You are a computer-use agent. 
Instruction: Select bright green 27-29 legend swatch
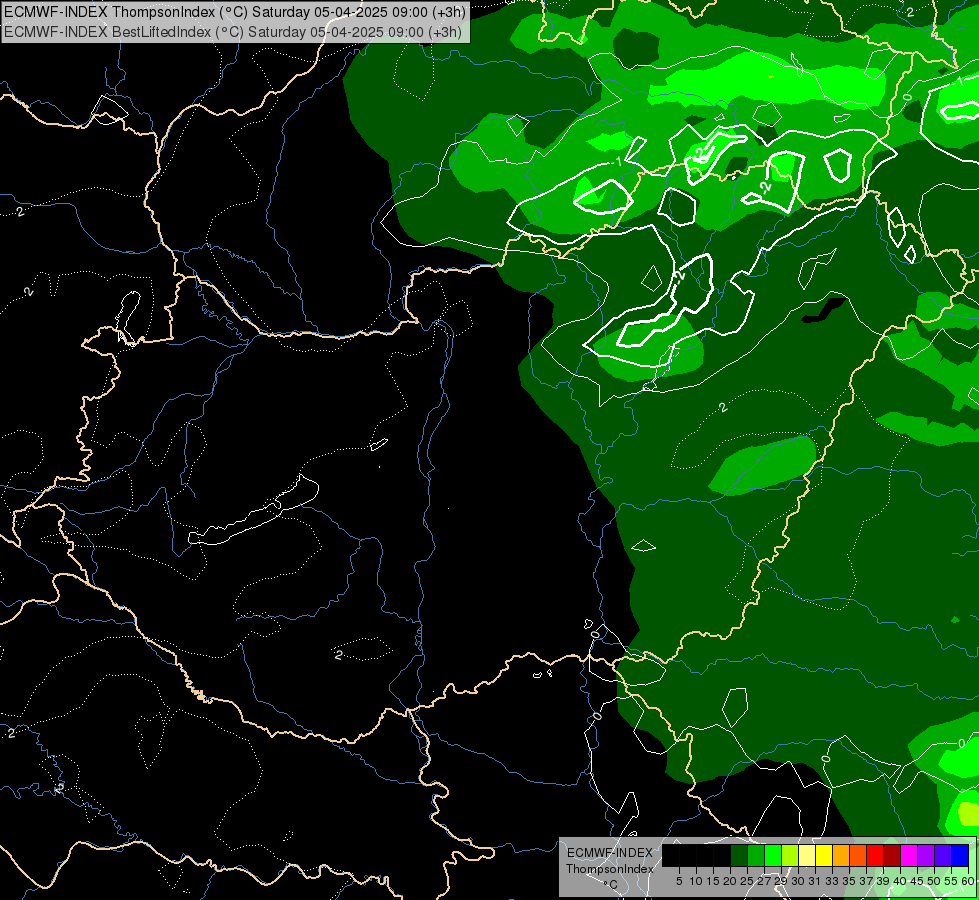coord(773,856)
